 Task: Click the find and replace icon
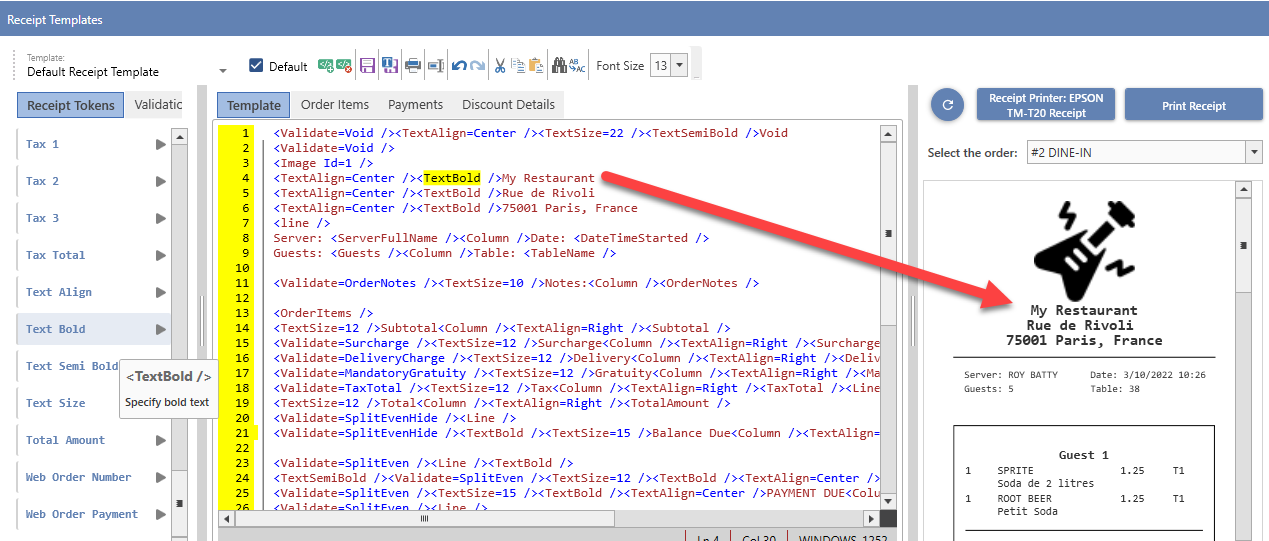577,66
